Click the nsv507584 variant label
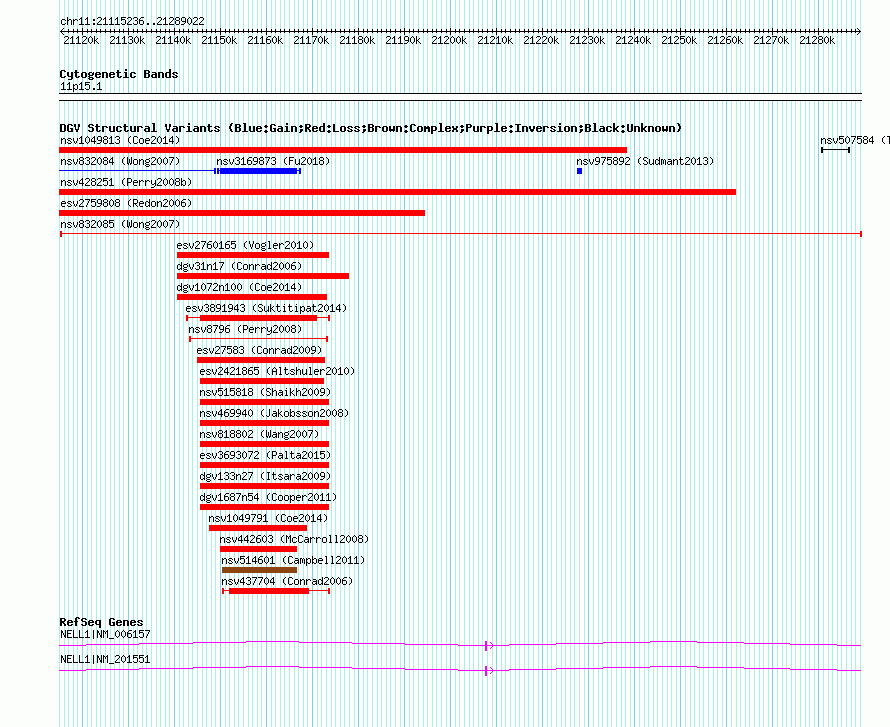This screenshot has width=890, height=727. (x=854, y=140)
